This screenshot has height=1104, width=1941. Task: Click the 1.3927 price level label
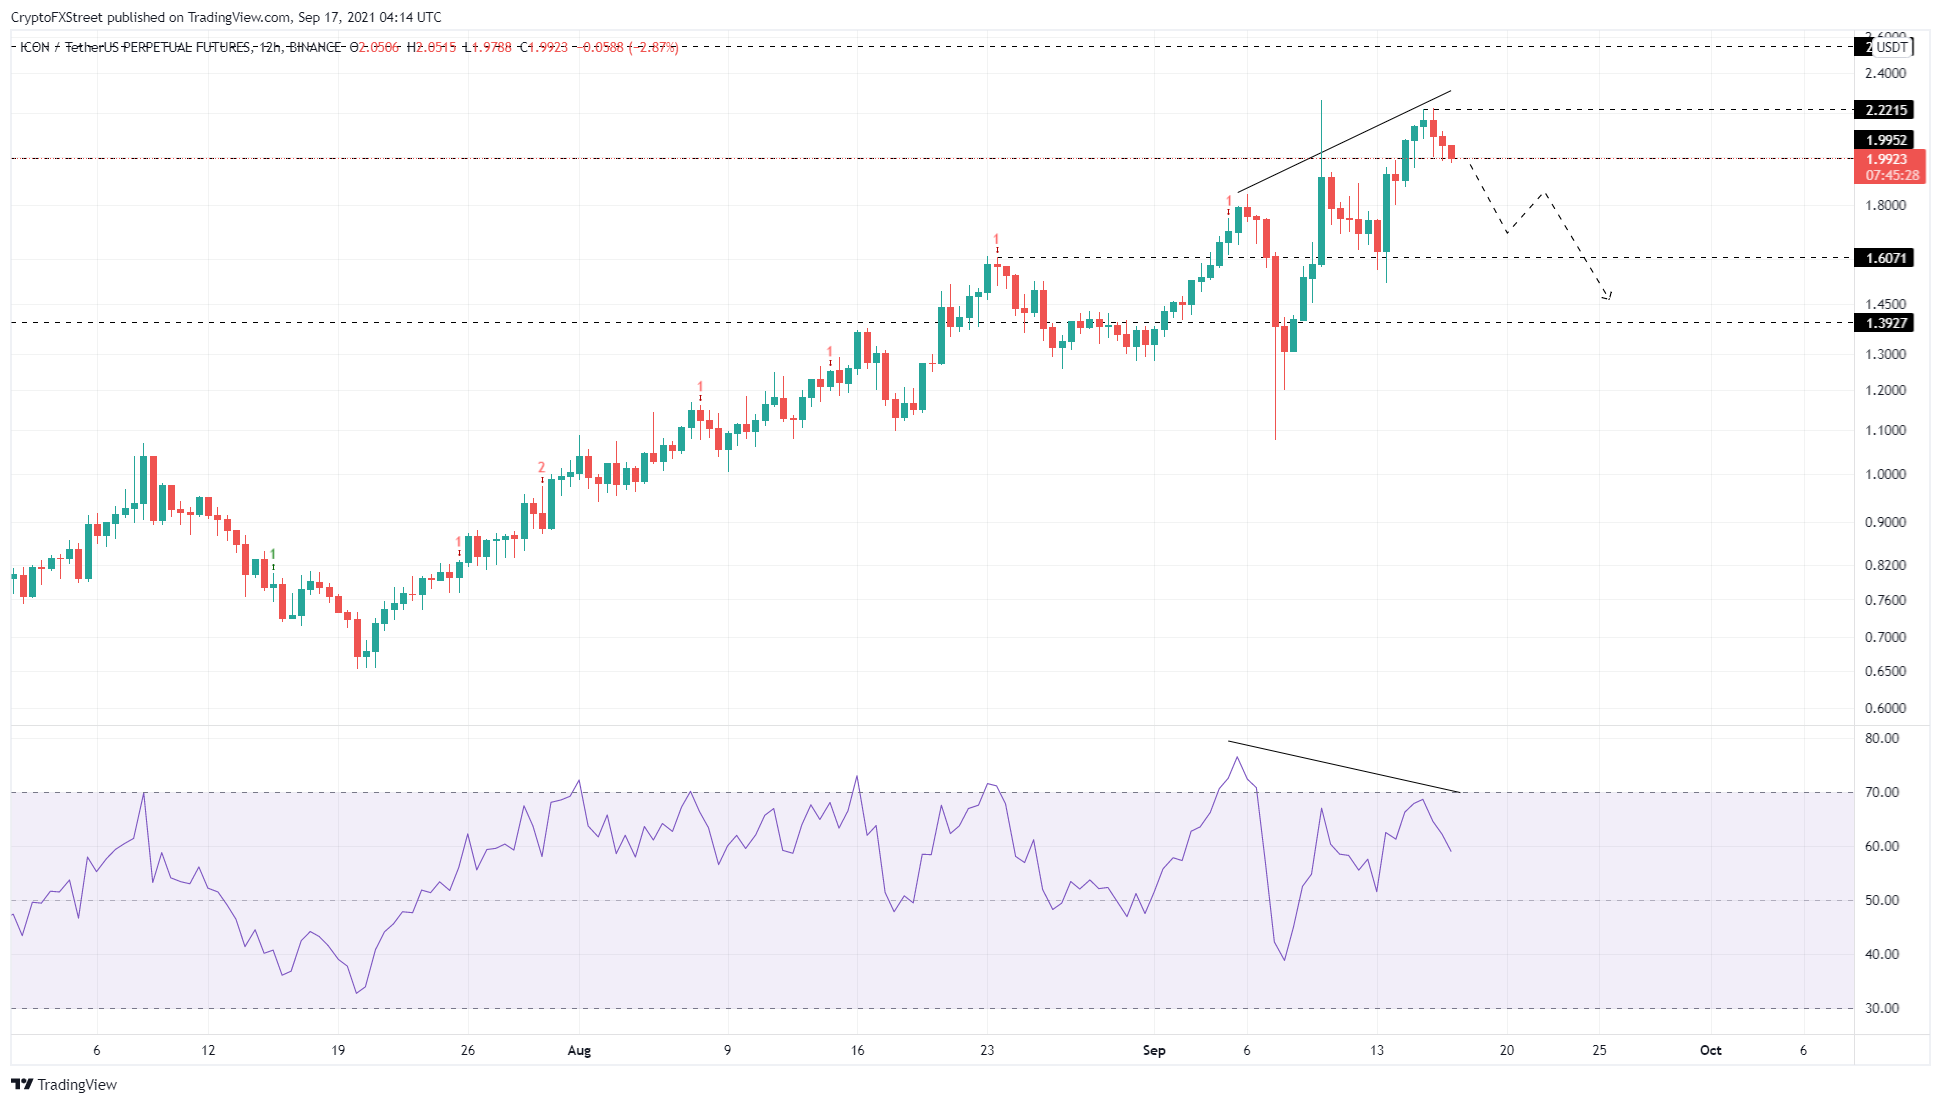[1884, 323]
